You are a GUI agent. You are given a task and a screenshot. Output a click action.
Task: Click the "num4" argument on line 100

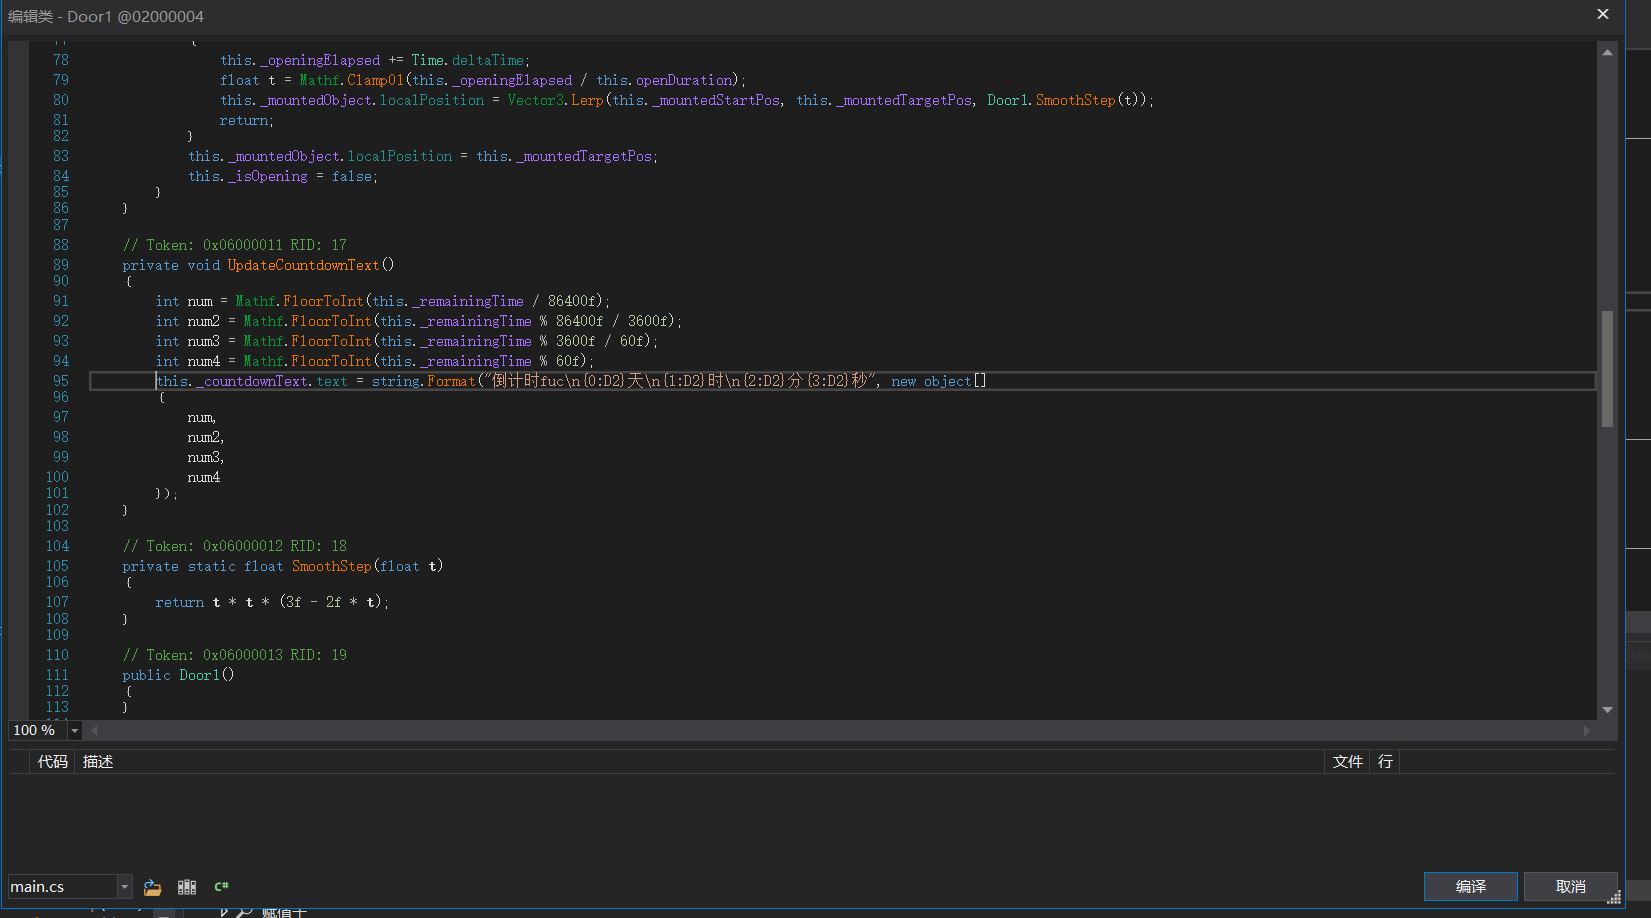204,477
